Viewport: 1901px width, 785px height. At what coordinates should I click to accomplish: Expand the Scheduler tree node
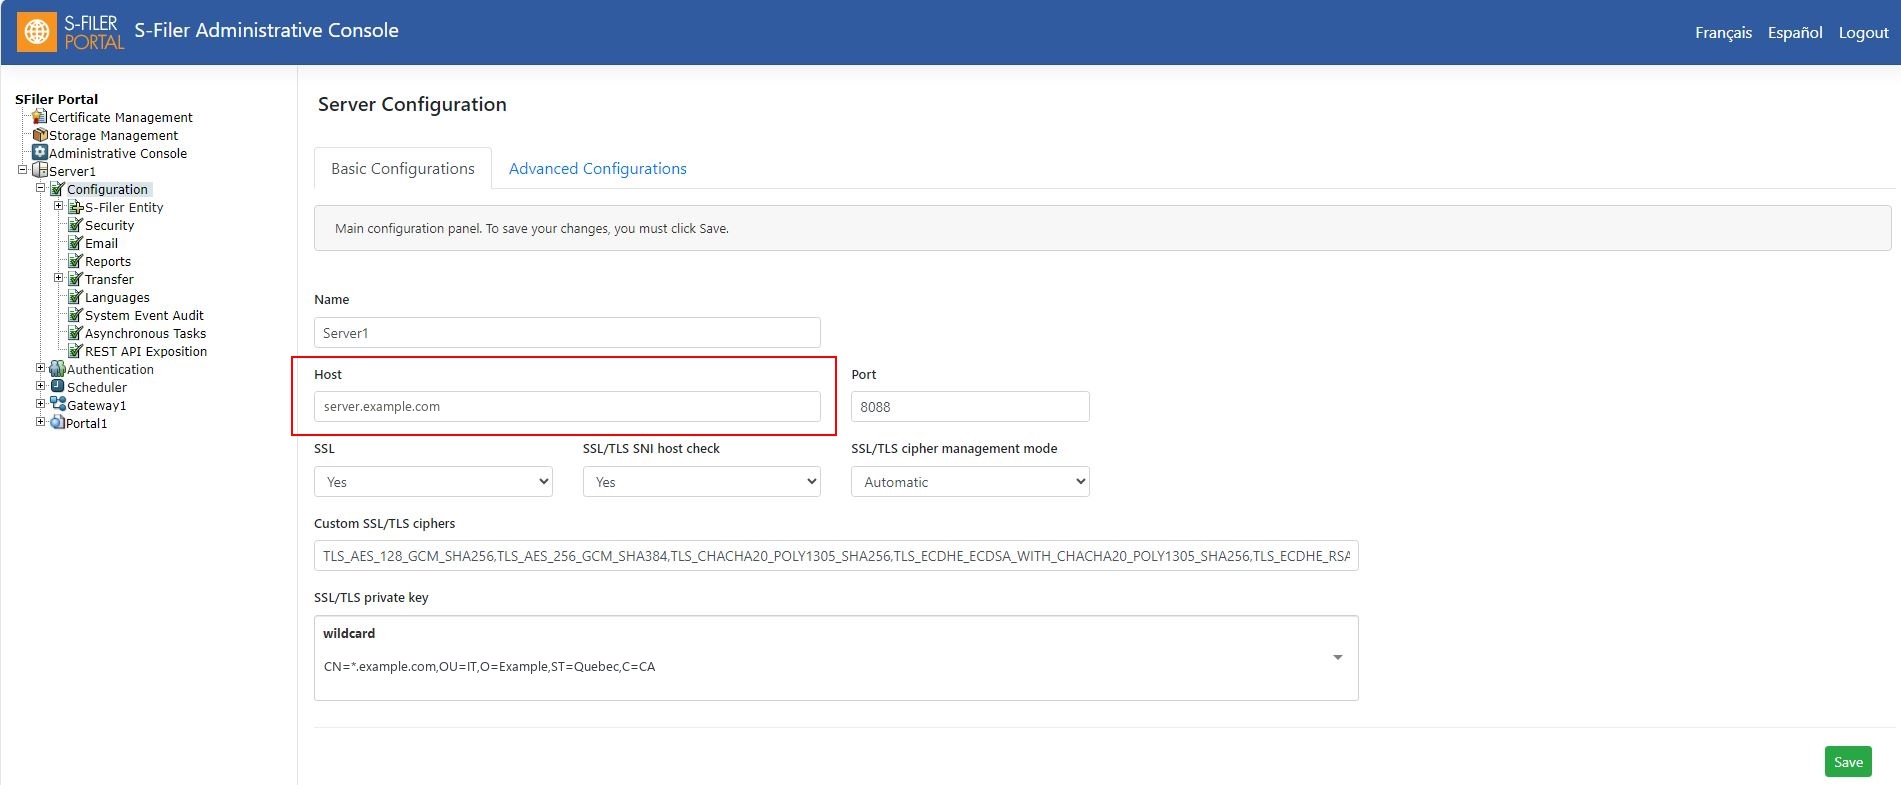40,386
